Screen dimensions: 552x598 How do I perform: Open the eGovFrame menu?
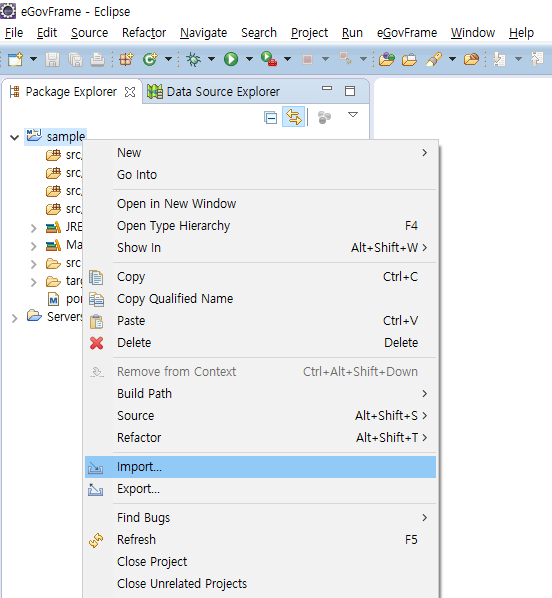point(407,33)
